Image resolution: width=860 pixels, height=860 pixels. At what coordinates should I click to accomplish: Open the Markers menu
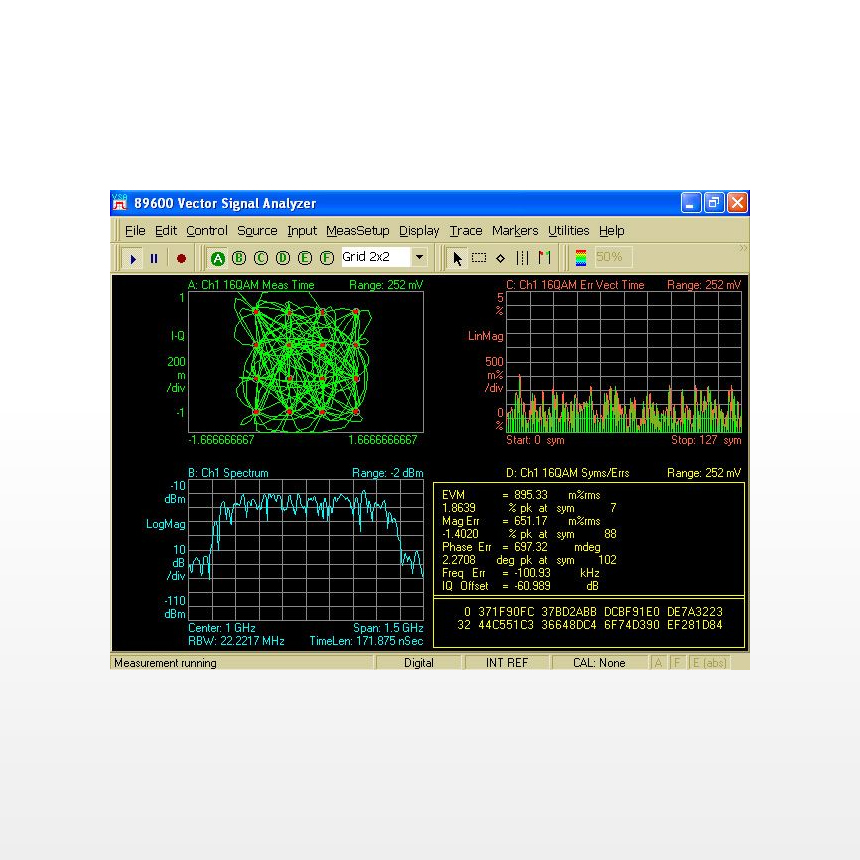(515, 231)
